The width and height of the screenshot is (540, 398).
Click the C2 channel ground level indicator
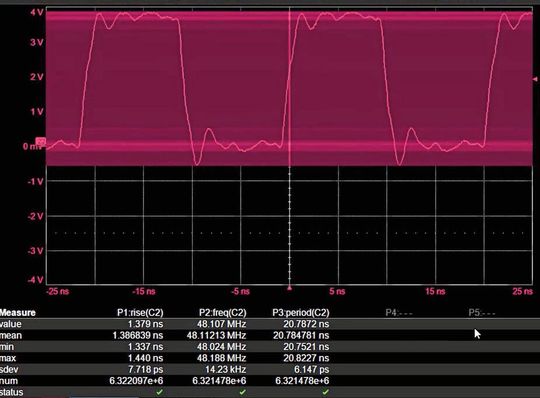pyautogui.click(x=41, y=141)
